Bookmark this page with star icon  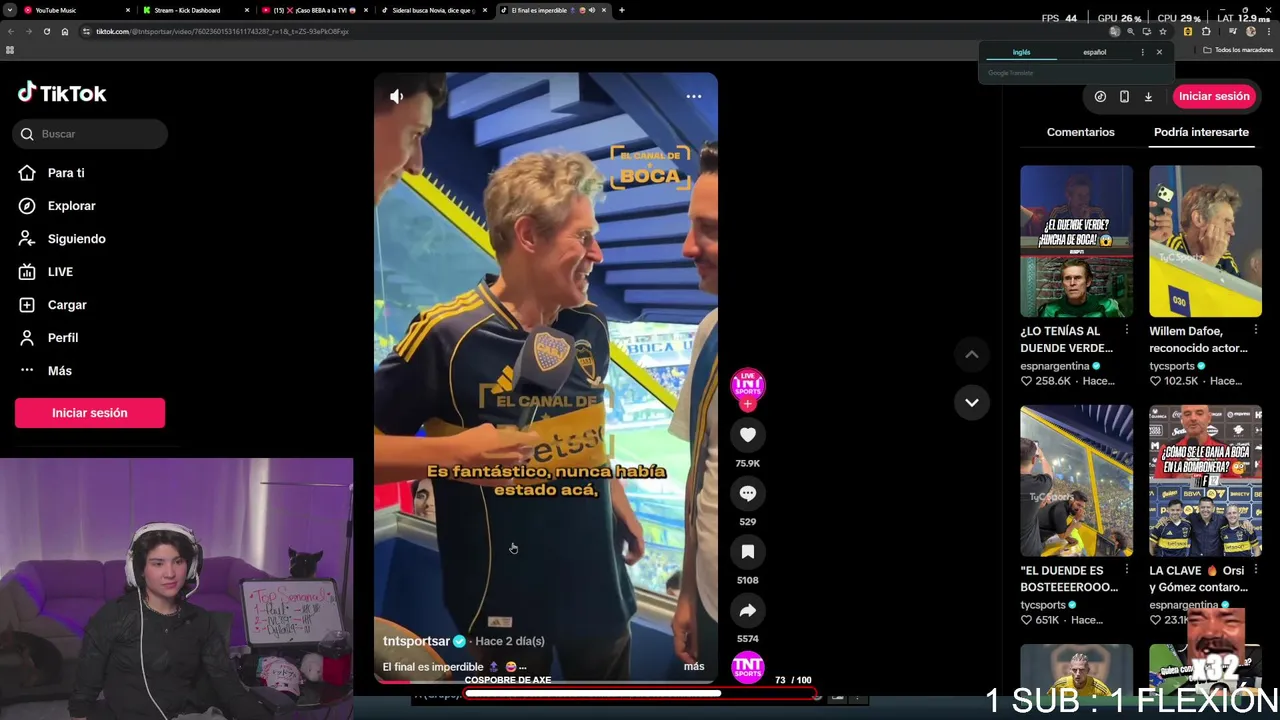(x=1162, y=31)
